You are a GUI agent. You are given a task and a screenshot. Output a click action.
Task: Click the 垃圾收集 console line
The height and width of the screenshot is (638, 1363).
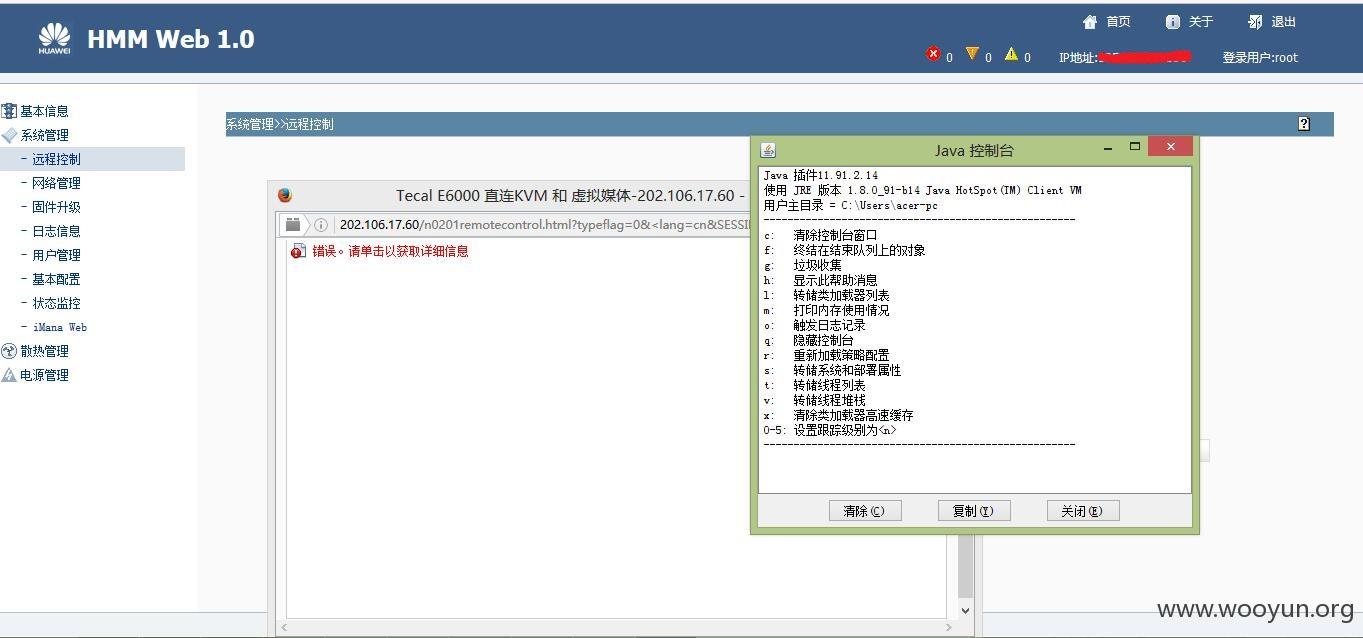click(x=817, y=265)
